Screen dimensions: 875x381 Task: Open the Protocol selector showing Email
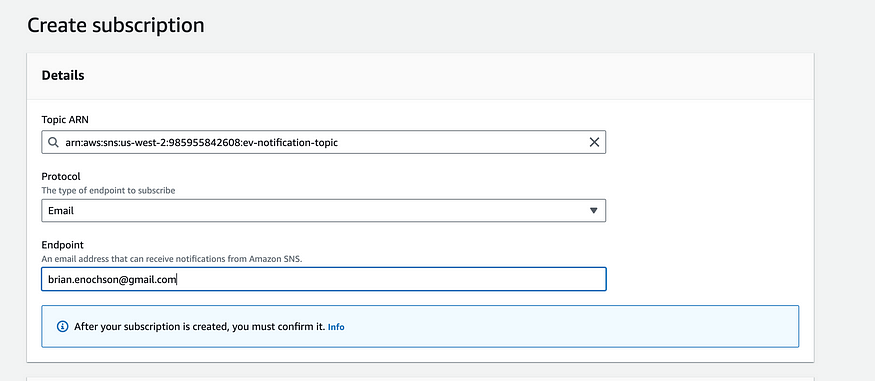[324, 211]
